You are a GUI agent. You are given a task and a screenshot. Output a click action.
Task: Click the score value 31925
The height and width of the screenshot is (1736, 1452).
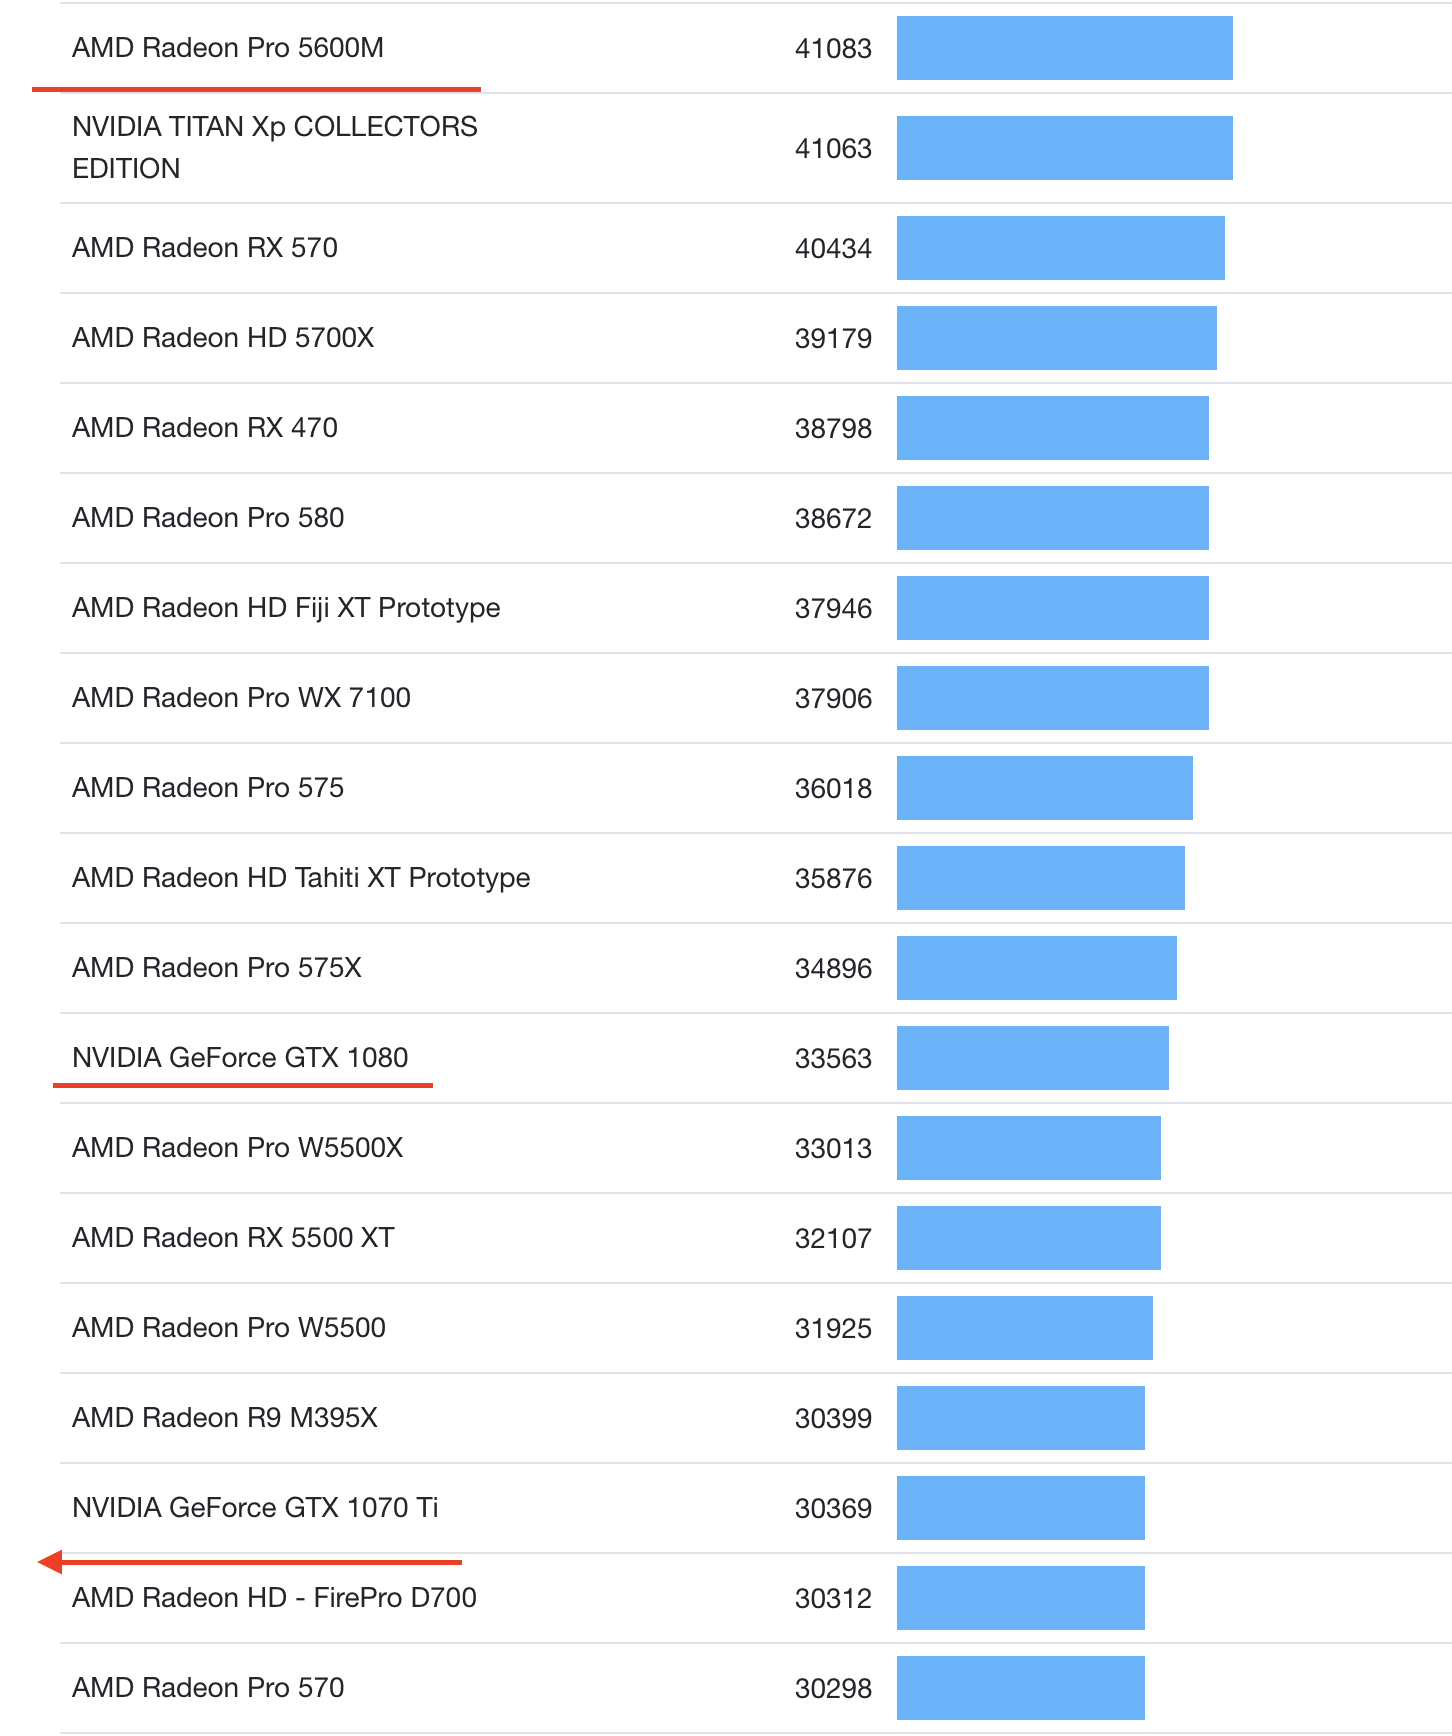(833, 1329)
